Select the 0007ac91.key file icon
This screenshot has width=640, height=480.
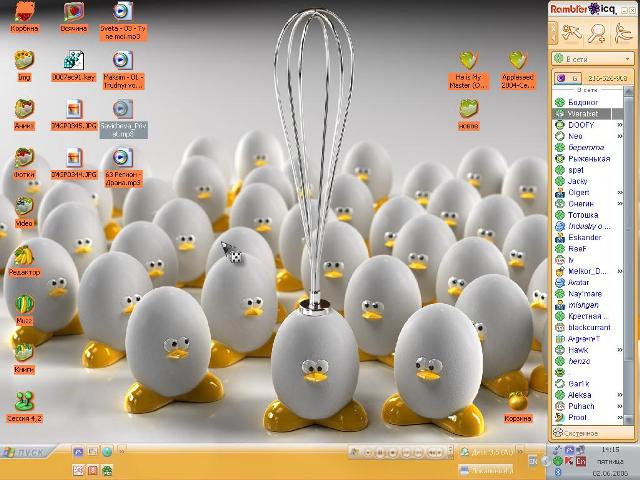click(x=74, y=66)
